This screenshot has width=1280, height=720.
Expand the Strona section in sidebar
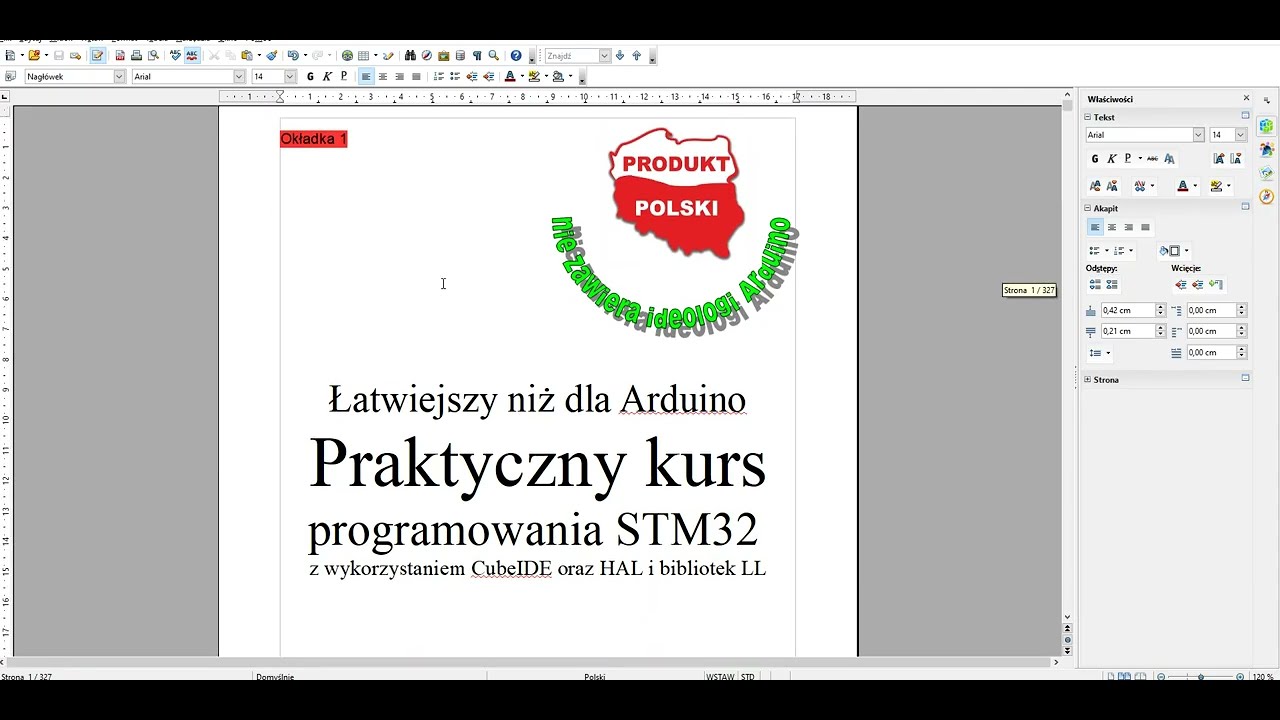pos(1087,379)
